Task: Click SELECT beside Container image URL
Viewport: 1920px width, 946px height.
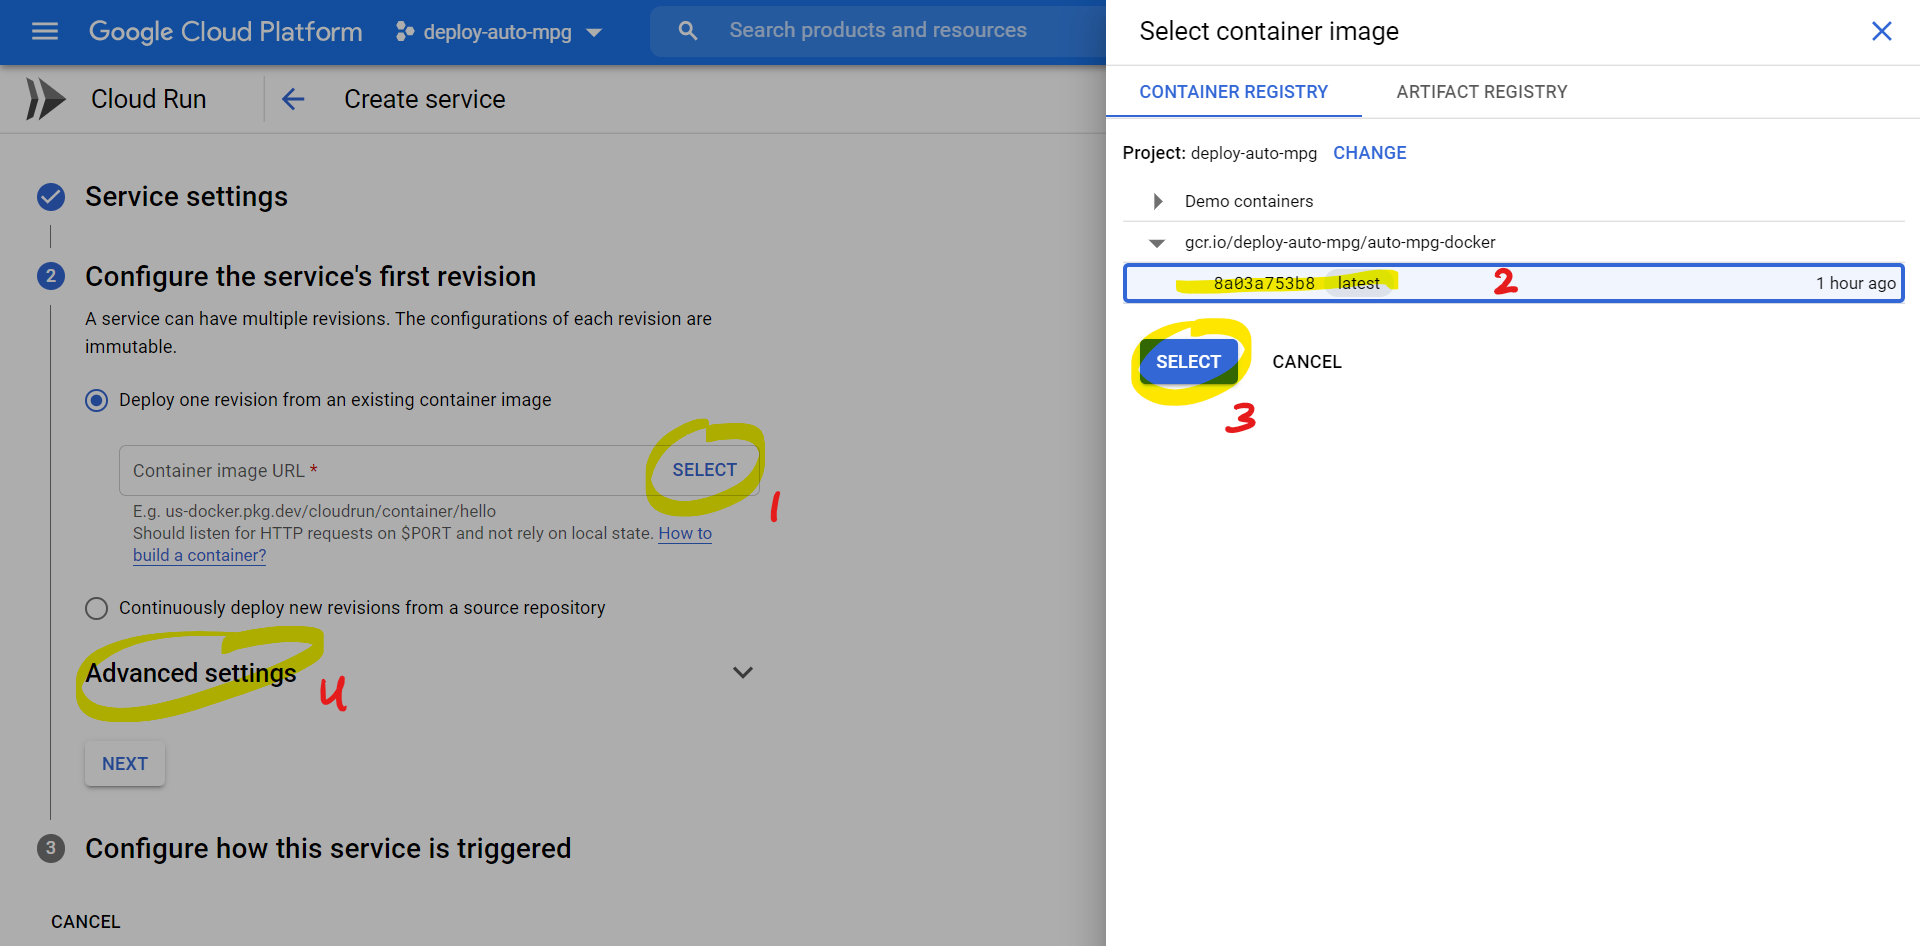Action: (x=705, y=470)
